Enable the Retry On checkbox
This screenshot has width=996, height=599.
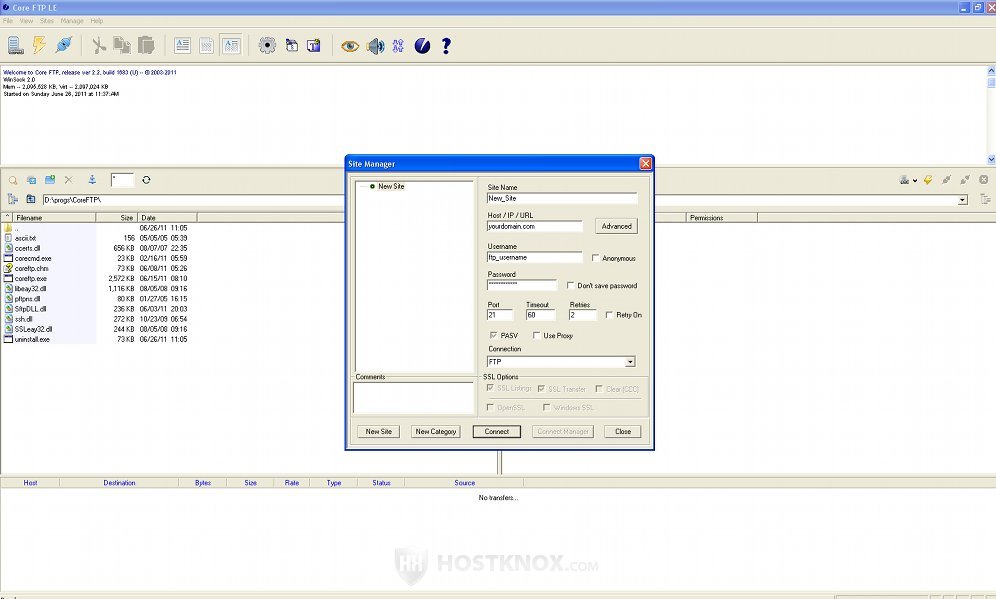(609, 314)
